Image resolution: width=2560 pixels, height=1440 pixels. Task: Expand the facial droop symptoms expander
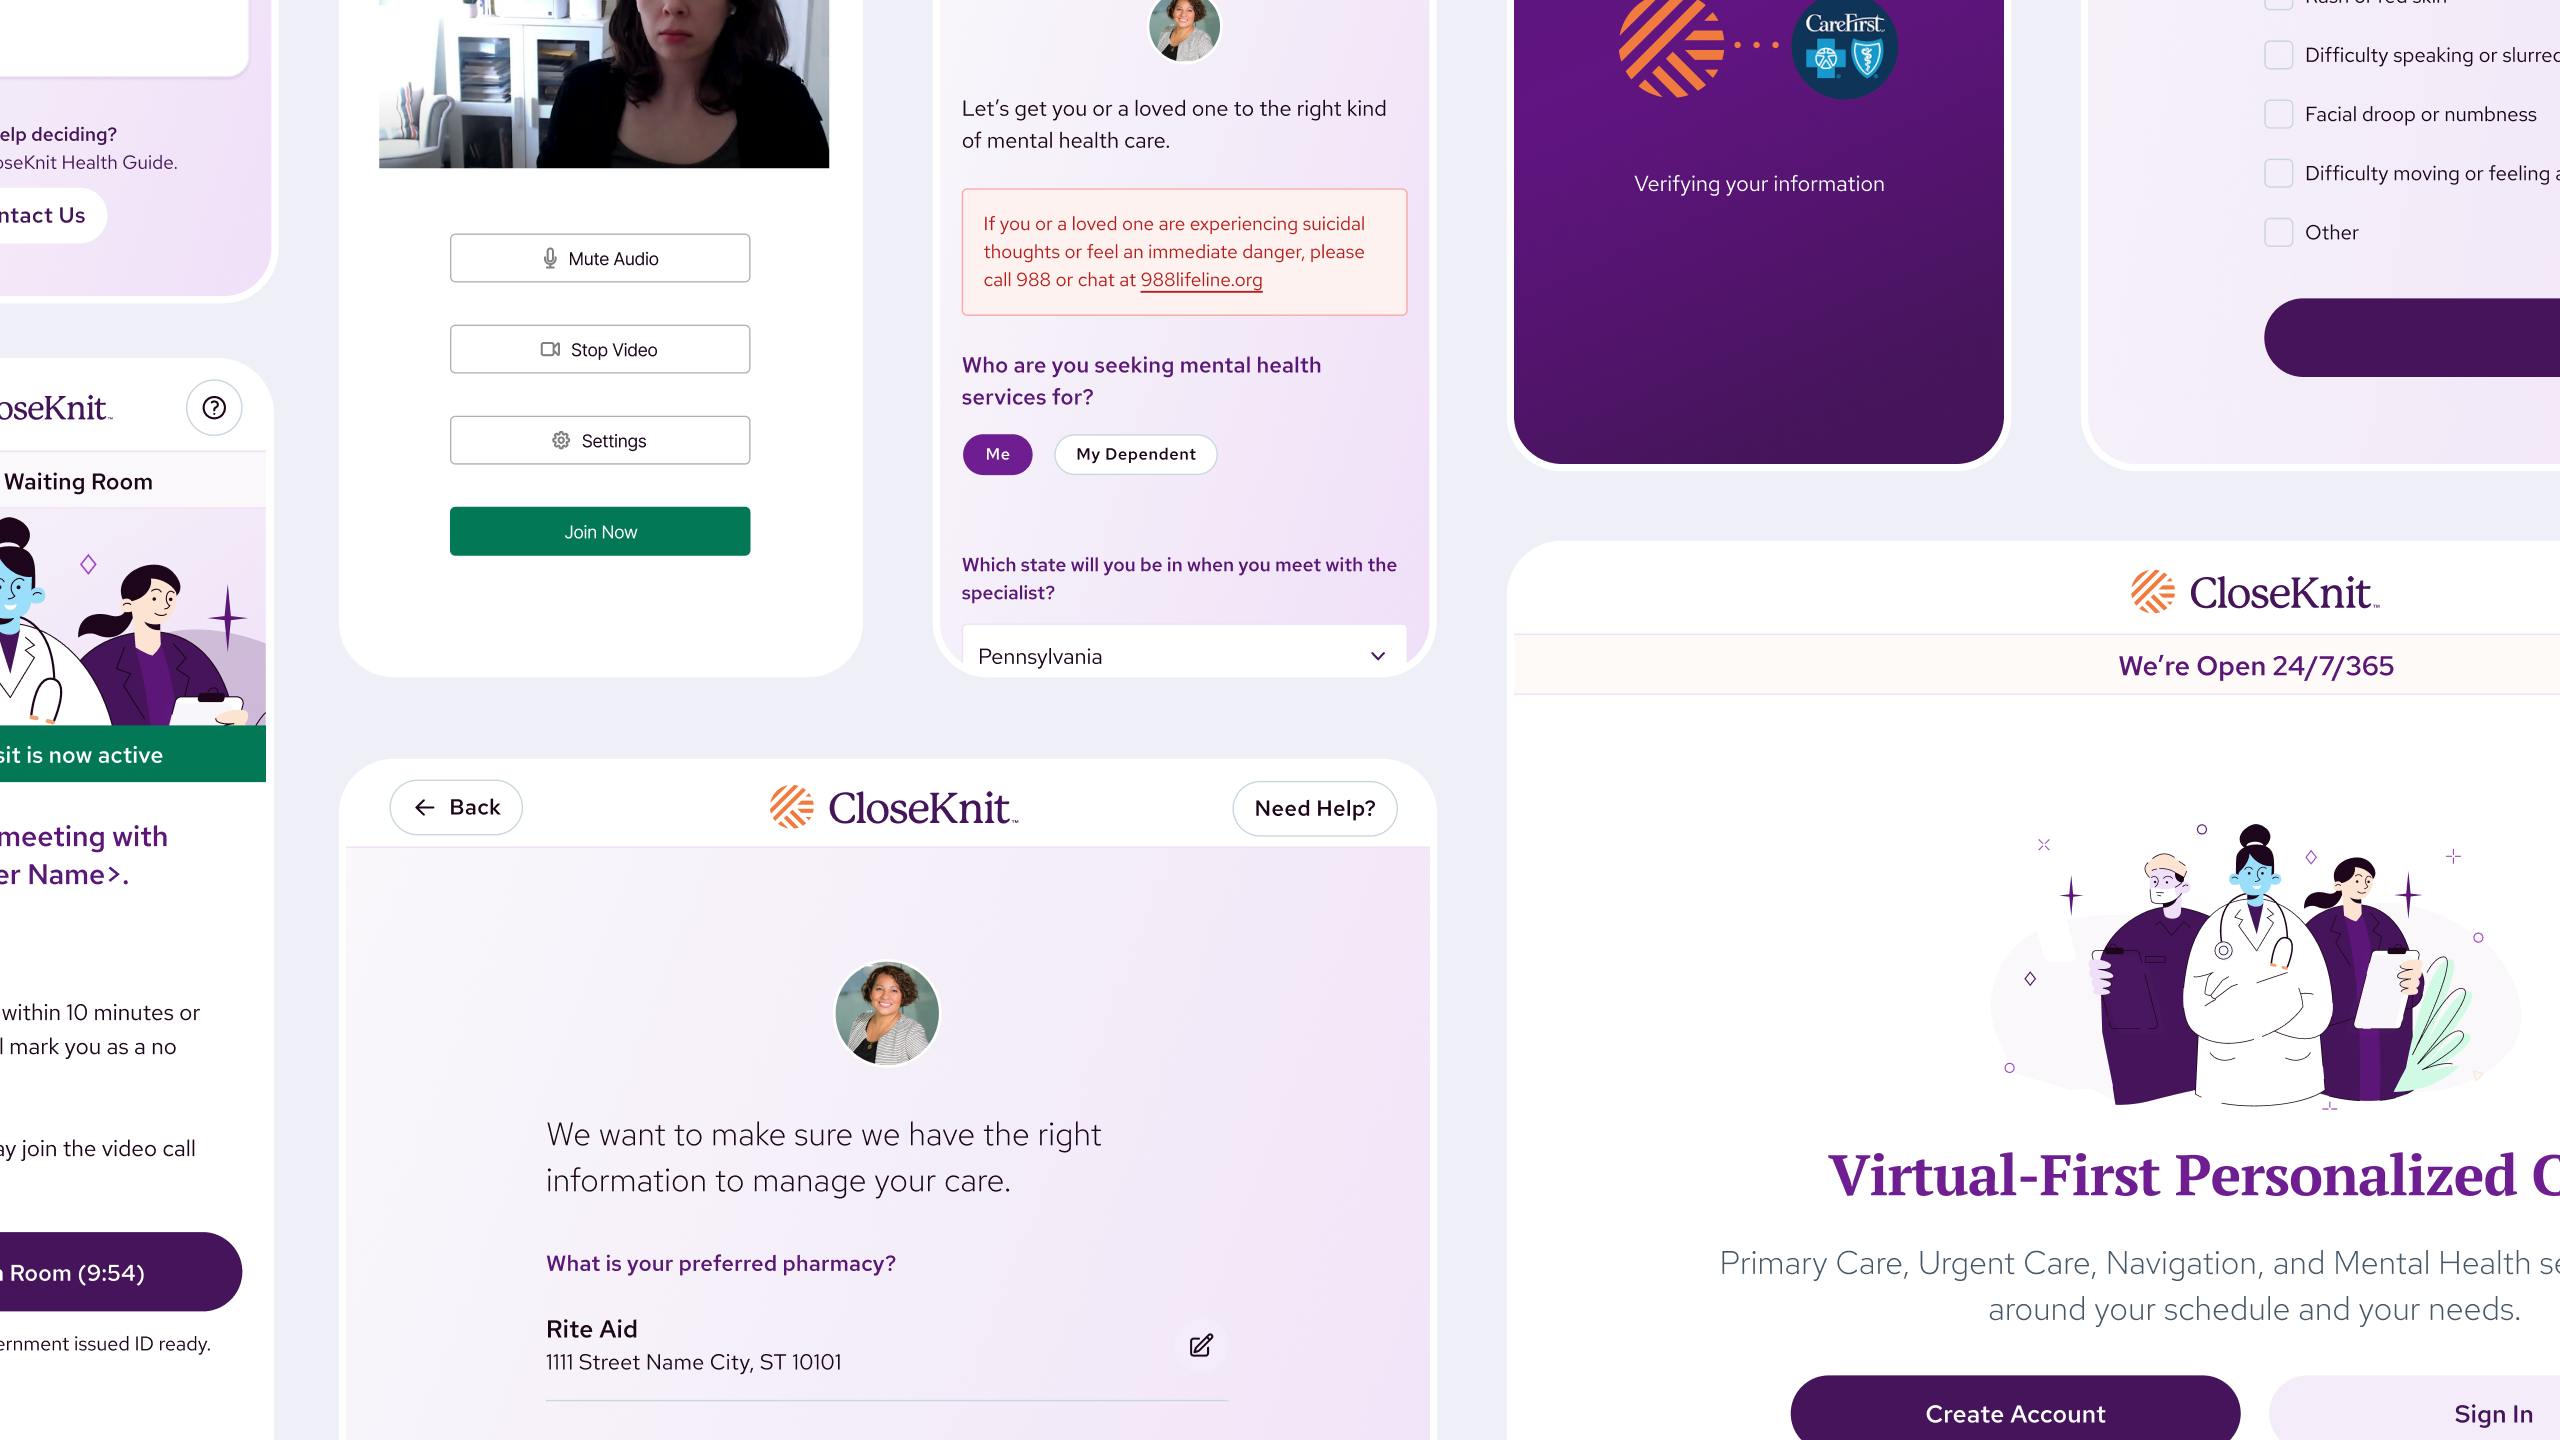(x=2279, y=113)
